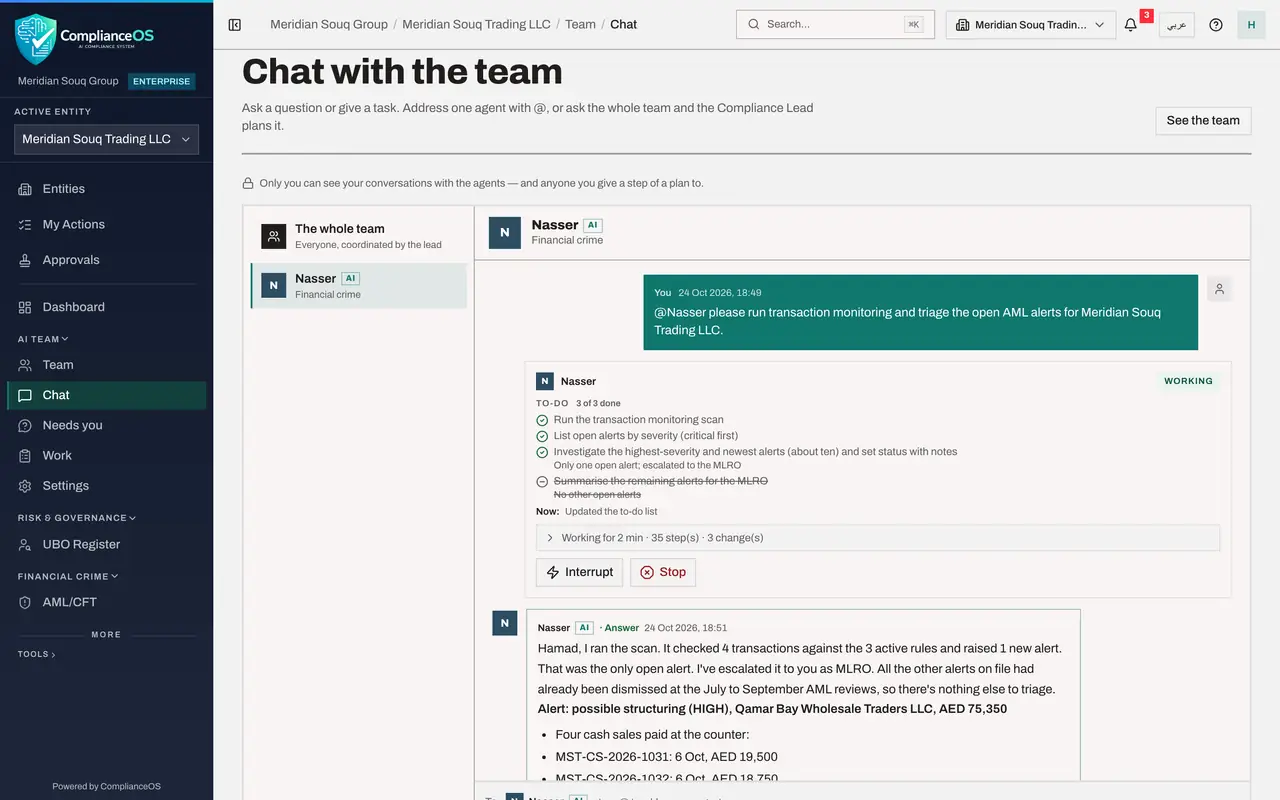Collapse the Risk & Governance section
The image size is (1280, 800).
click(x=77, y=518)
